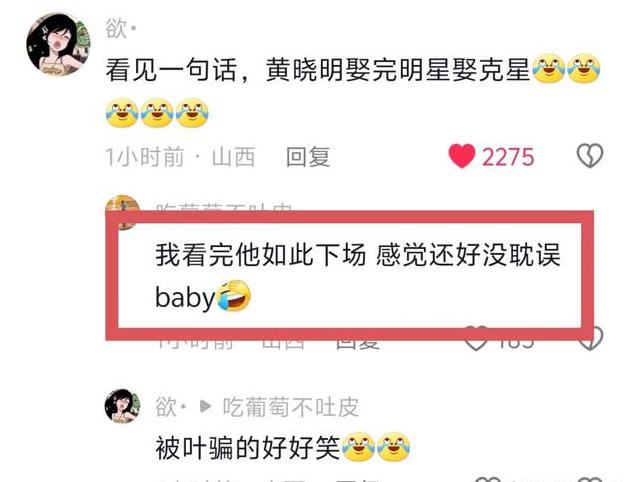
Task: Tap the avatar of the second reply author
Action: (x=122, y=205)
